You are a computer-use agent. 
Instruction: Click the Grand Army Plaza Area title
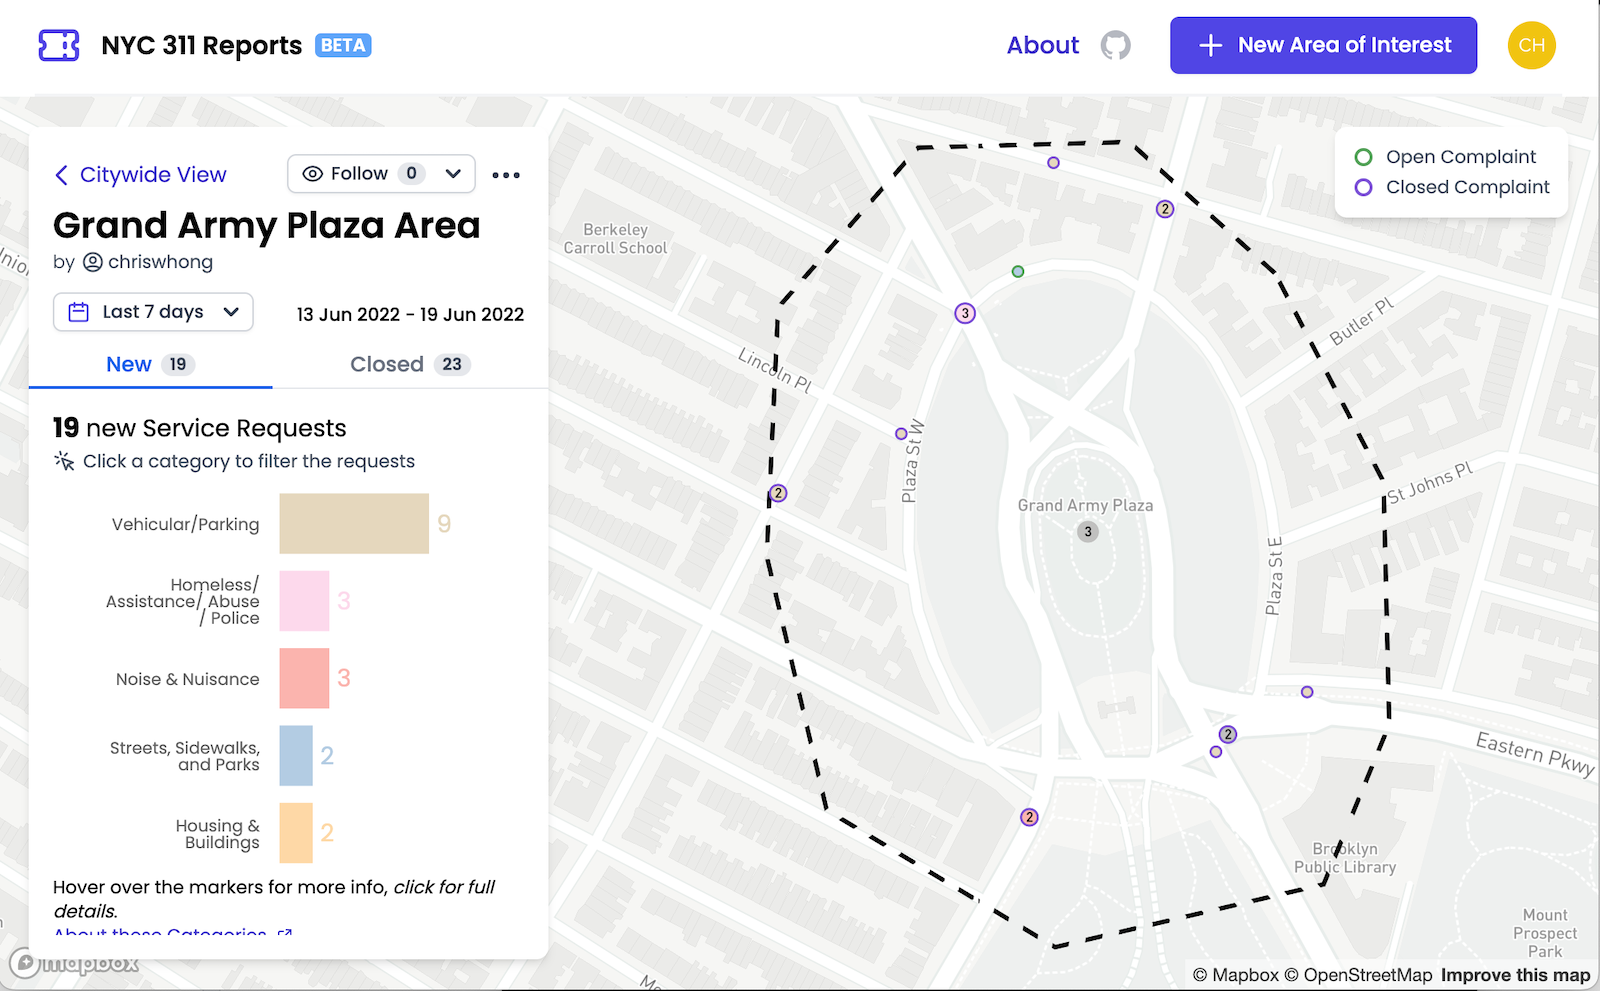tap(267, 226)
